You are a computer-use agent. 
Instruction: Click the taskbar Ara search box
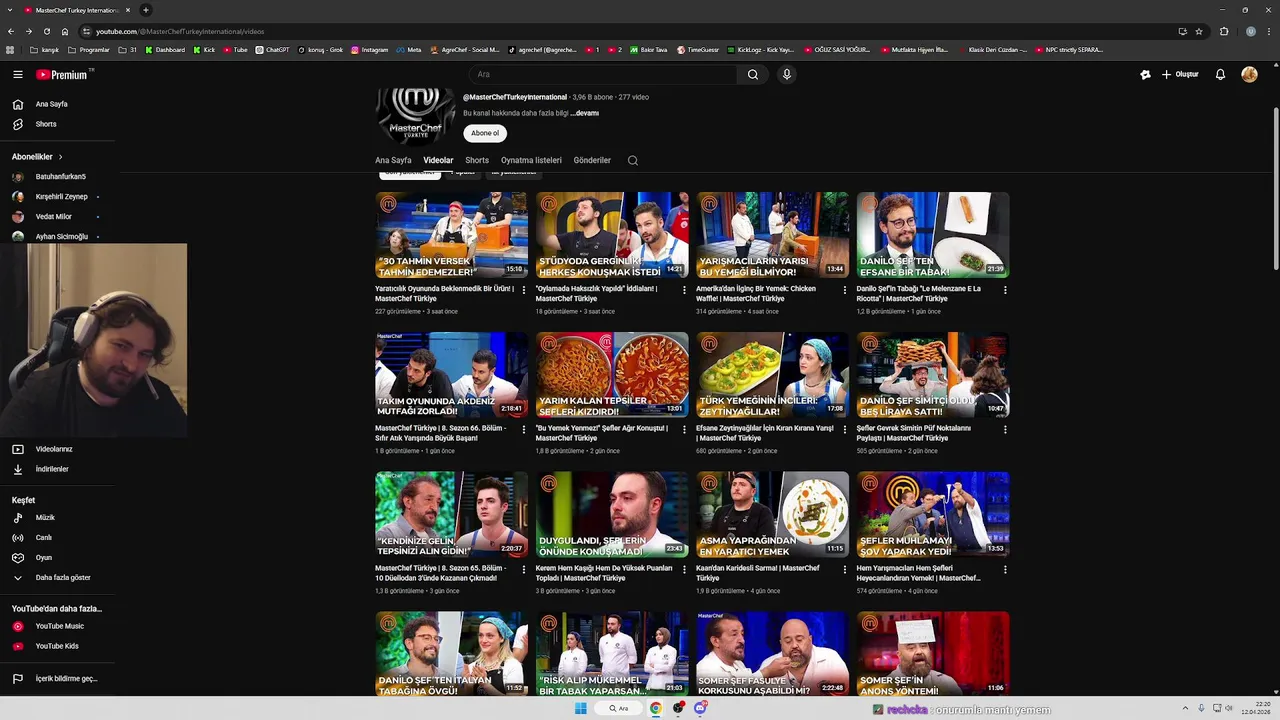pos(619,708)
